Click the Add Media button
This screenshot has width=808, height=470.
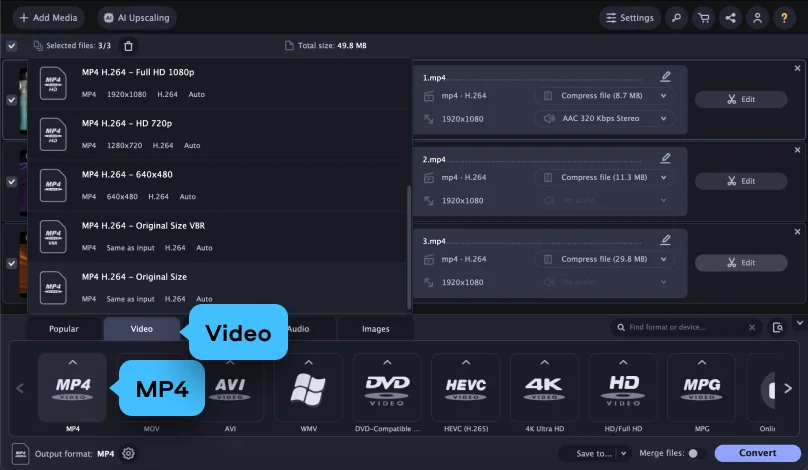click(x=47, y=18)
